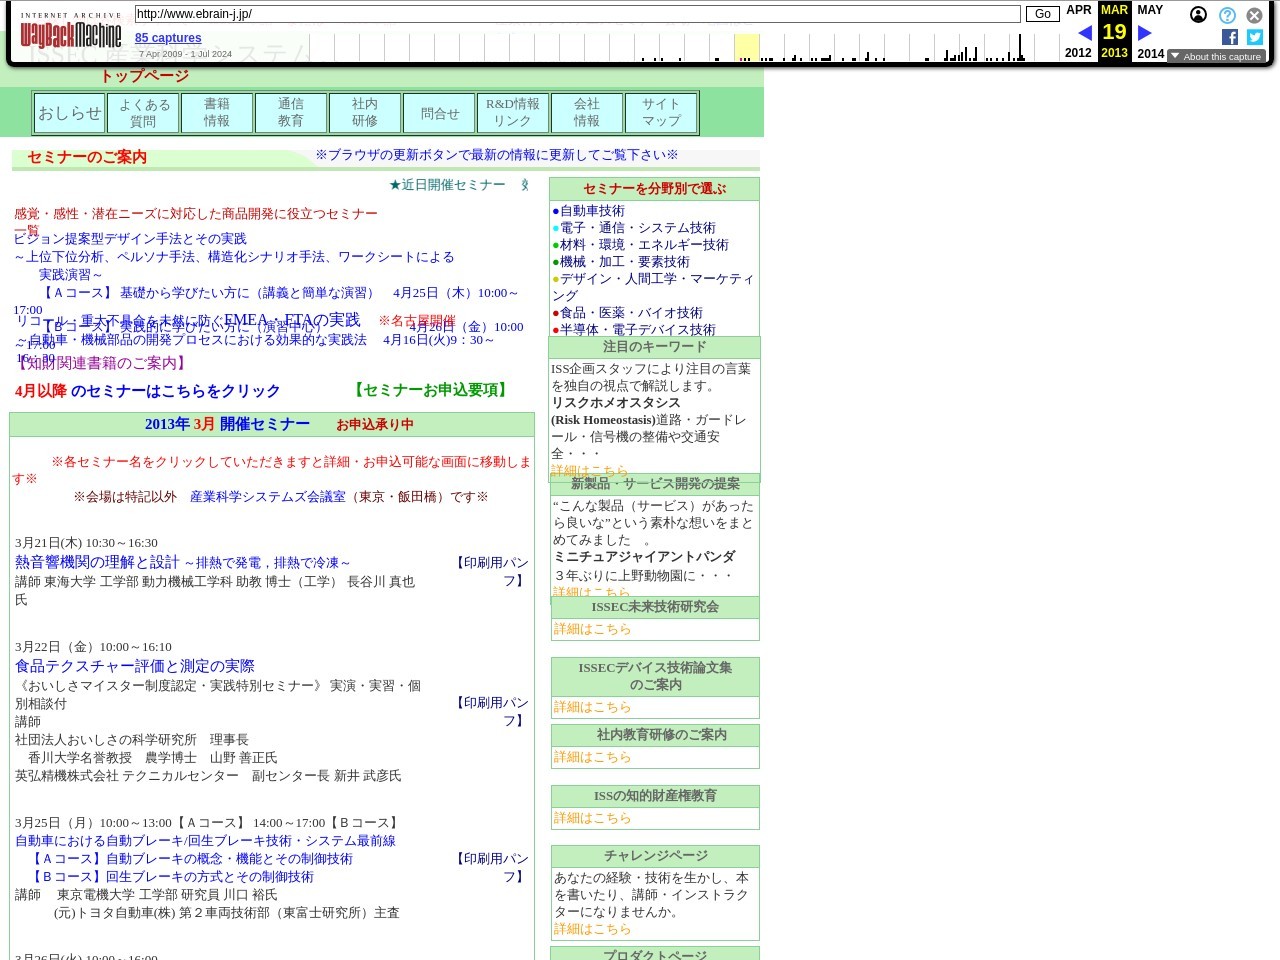This screenshot has width=1280, height=960.
Task: Open 詳細はこちら under 社内教育研修のご案内
Action: [x=592, y=757]
